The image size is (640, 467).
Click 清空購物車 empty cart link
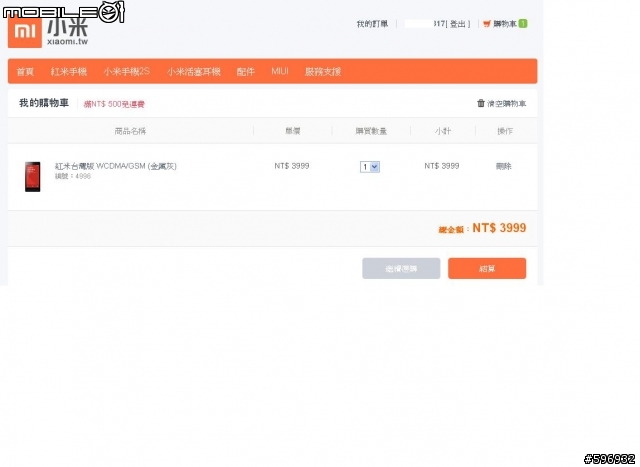click(x=507, y=104)
